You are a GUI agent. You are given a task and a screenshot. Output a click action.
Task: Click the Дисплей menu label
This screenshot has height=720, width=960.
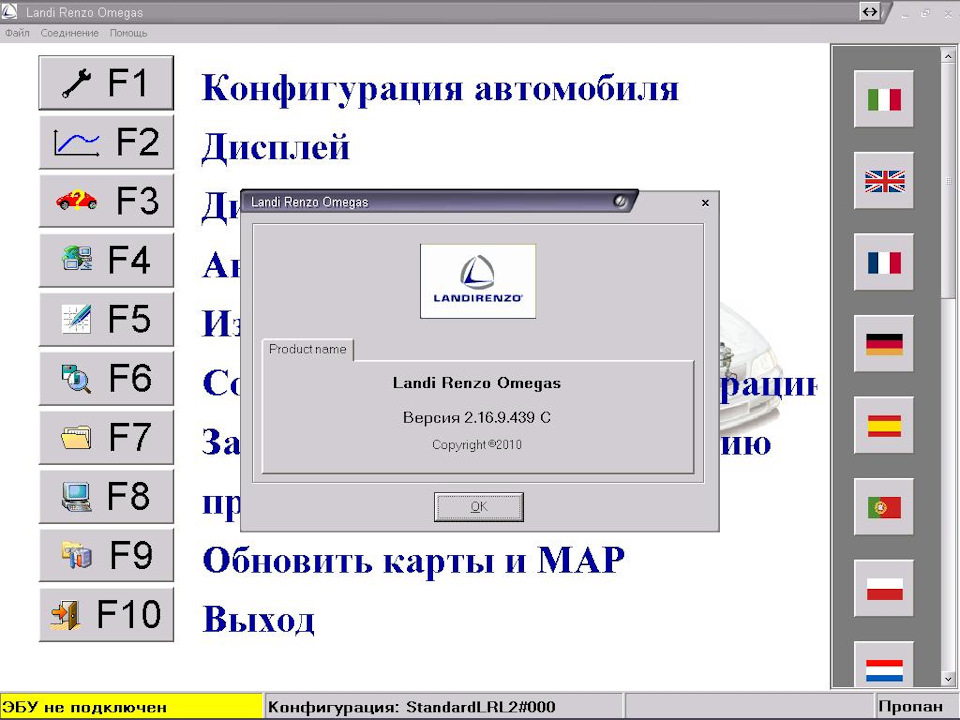[276, 147]
